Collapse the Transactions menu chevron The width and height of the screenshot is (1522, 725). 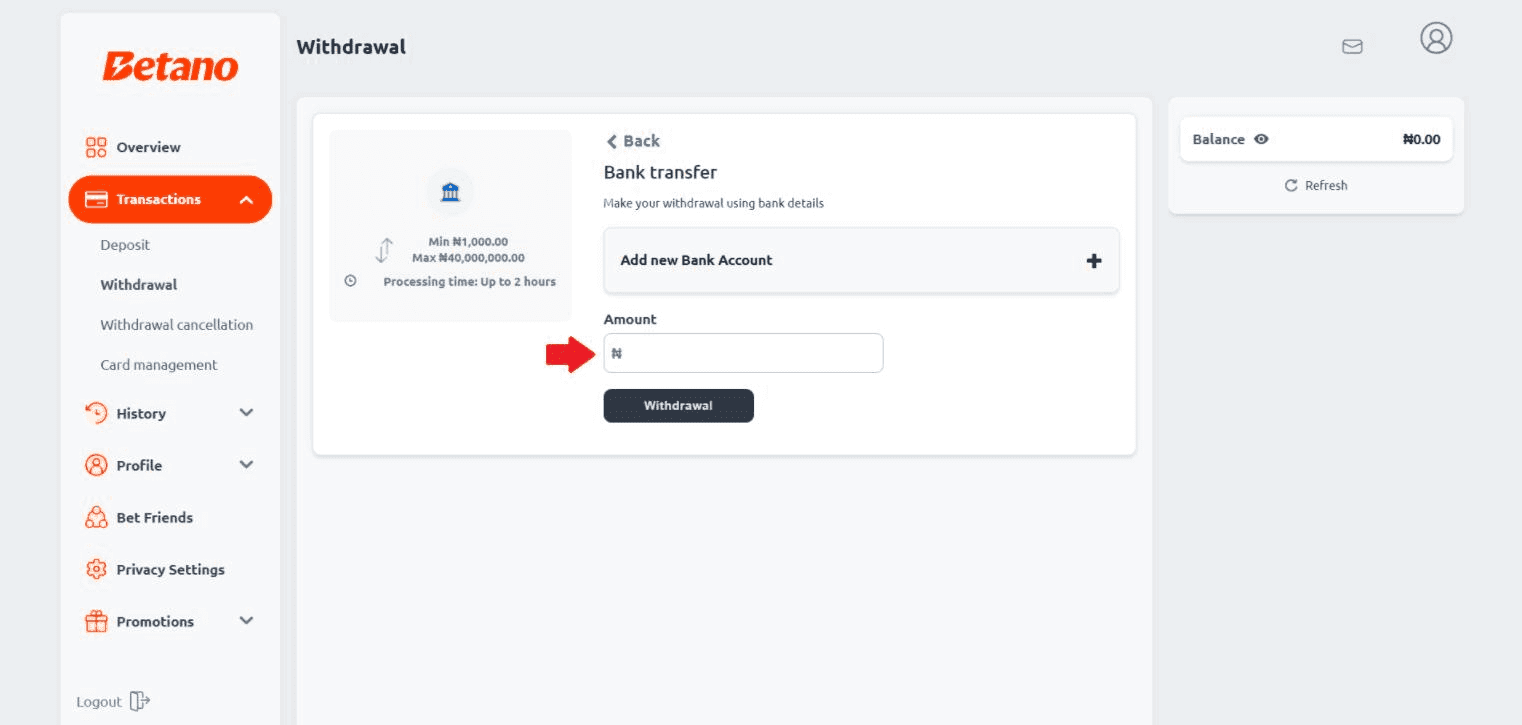247,199
